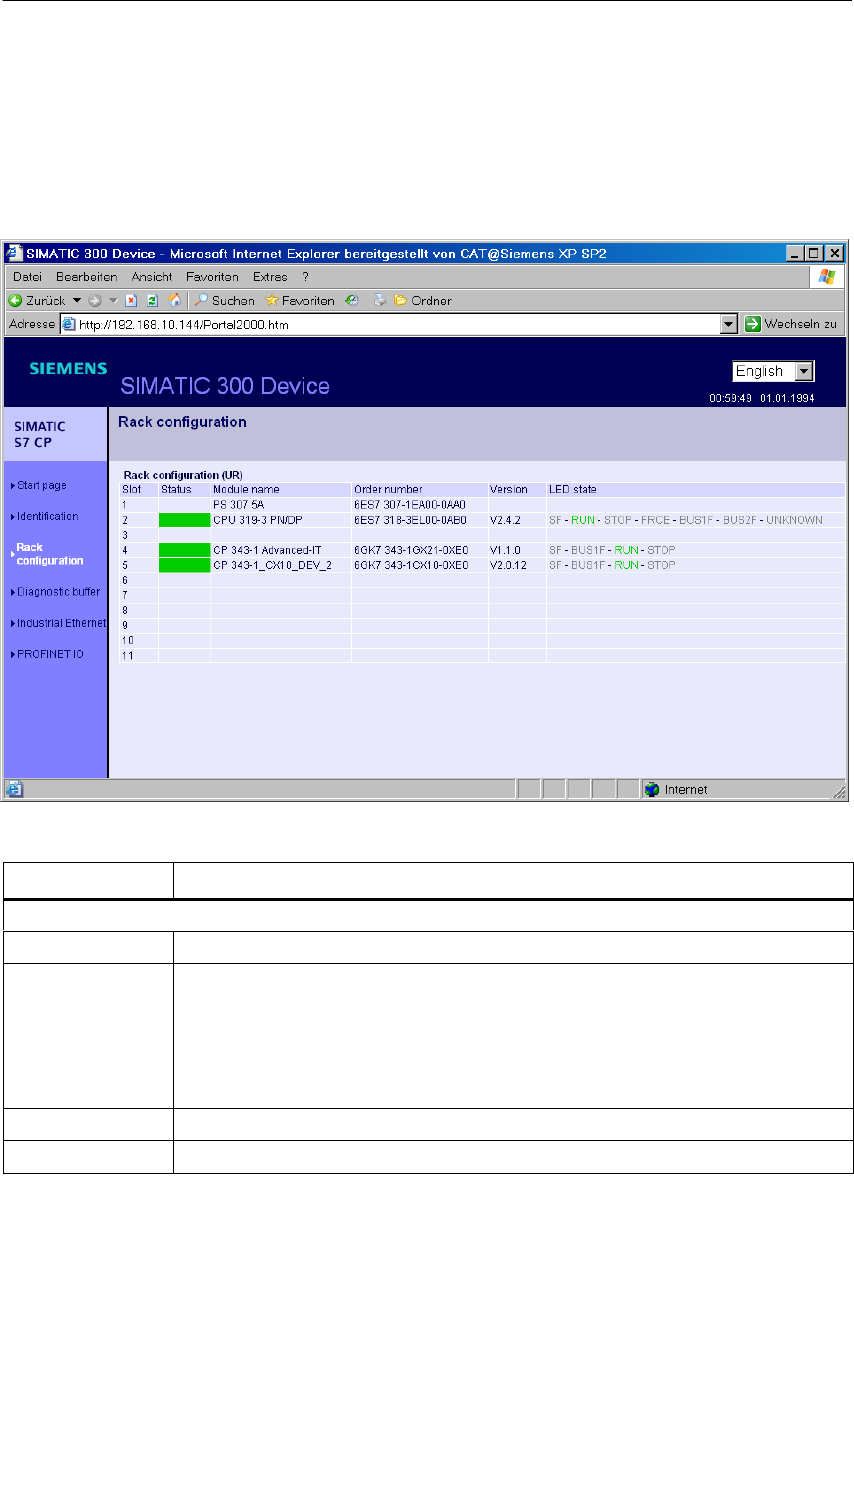
Task: Click green status of CP 343-1 Advanced-IT
Action: 184,550
